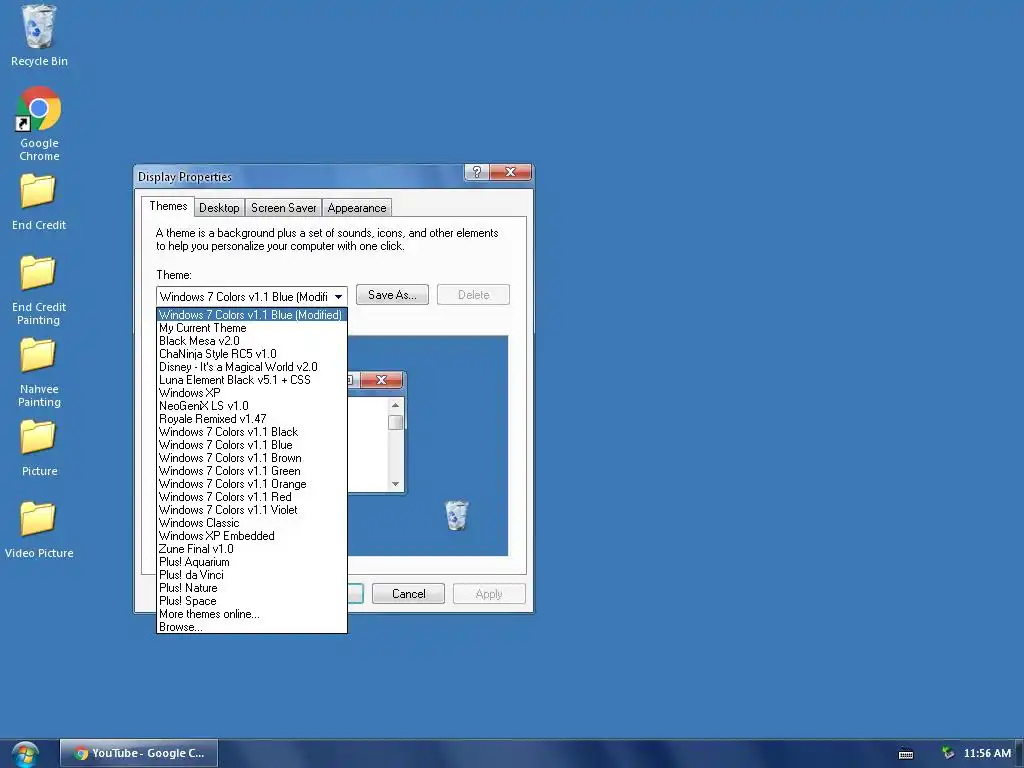The image size is (1024, 768).
Task: Click the preview window close button
Action: pyautogui.click(x=381, y=379)
